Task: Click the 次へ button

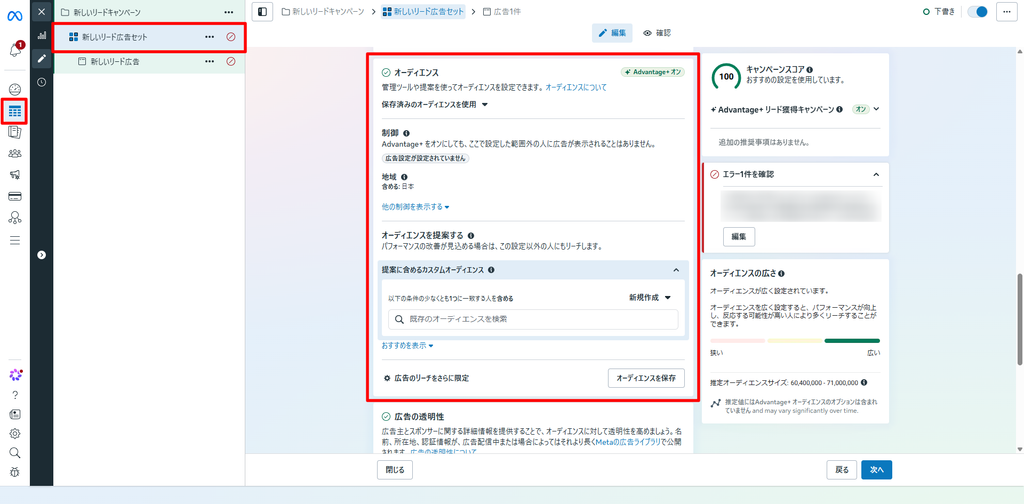Action: point(876,469)
